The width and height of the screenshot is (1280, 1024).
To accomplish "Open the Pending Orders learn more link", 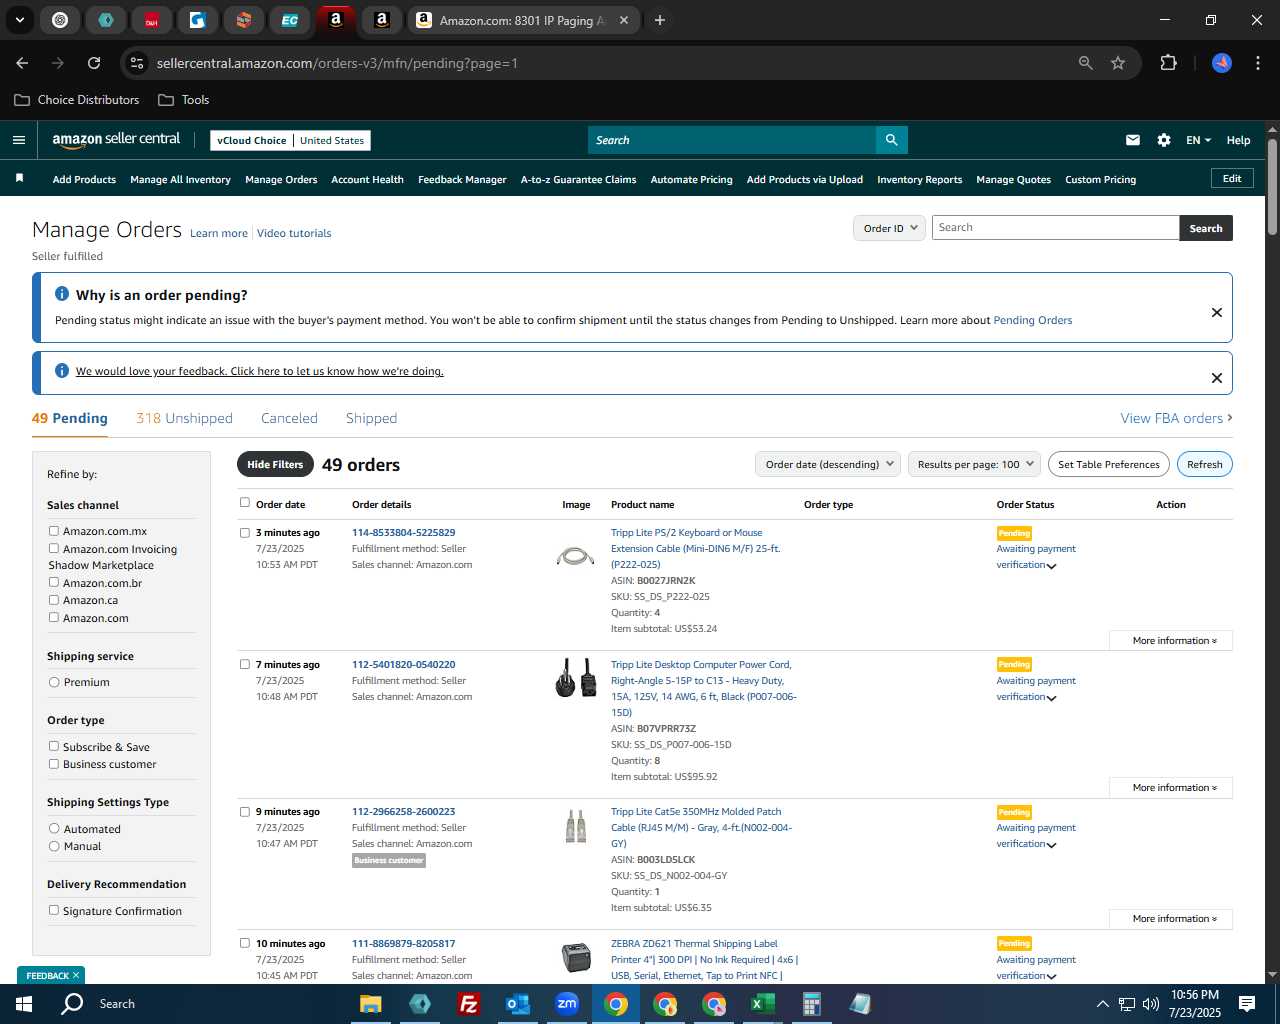I will tap(1032, 320).
